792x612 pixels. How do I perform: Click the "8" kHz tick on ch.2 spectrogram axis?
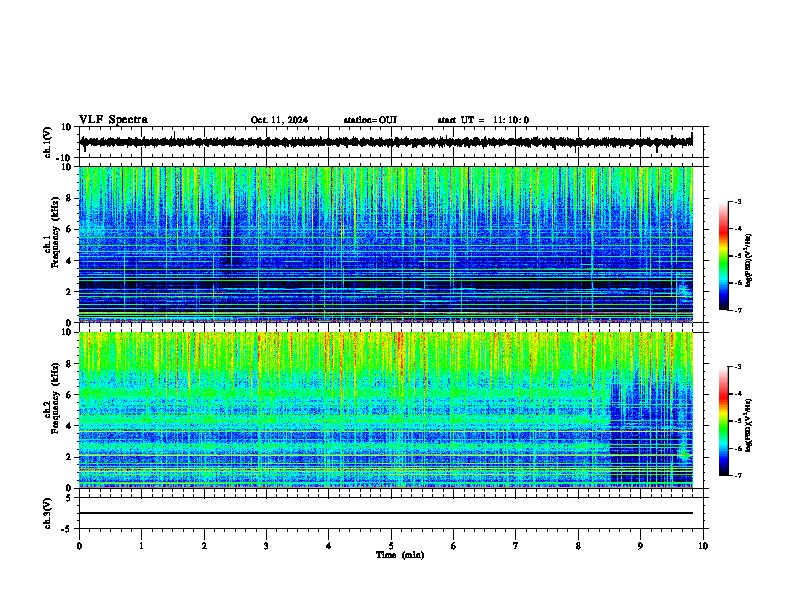click(x=69, y=364)
